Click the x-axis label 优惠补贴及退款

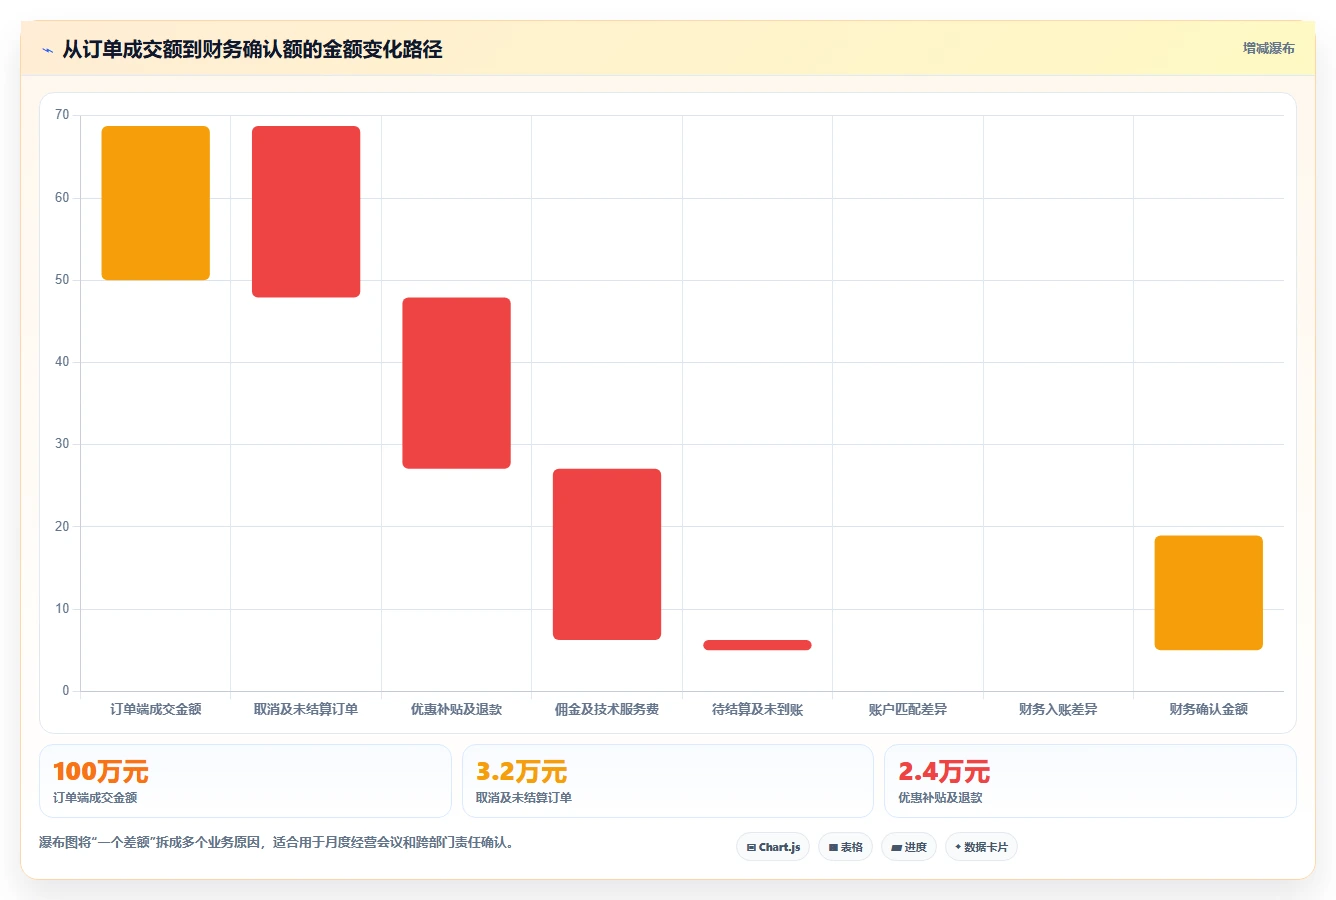point(456,709)
